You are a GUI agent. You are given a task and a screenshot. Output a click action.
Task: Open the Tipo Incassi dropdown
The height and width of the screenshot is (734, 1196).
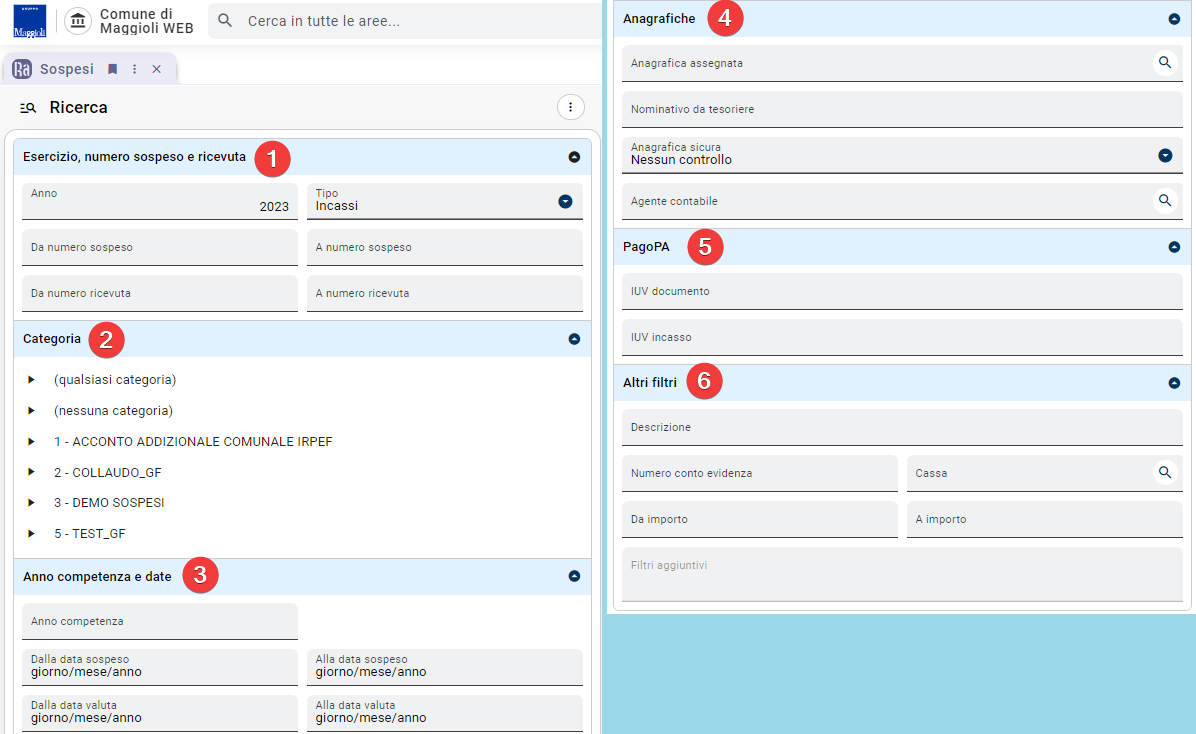tap(565, 201)
